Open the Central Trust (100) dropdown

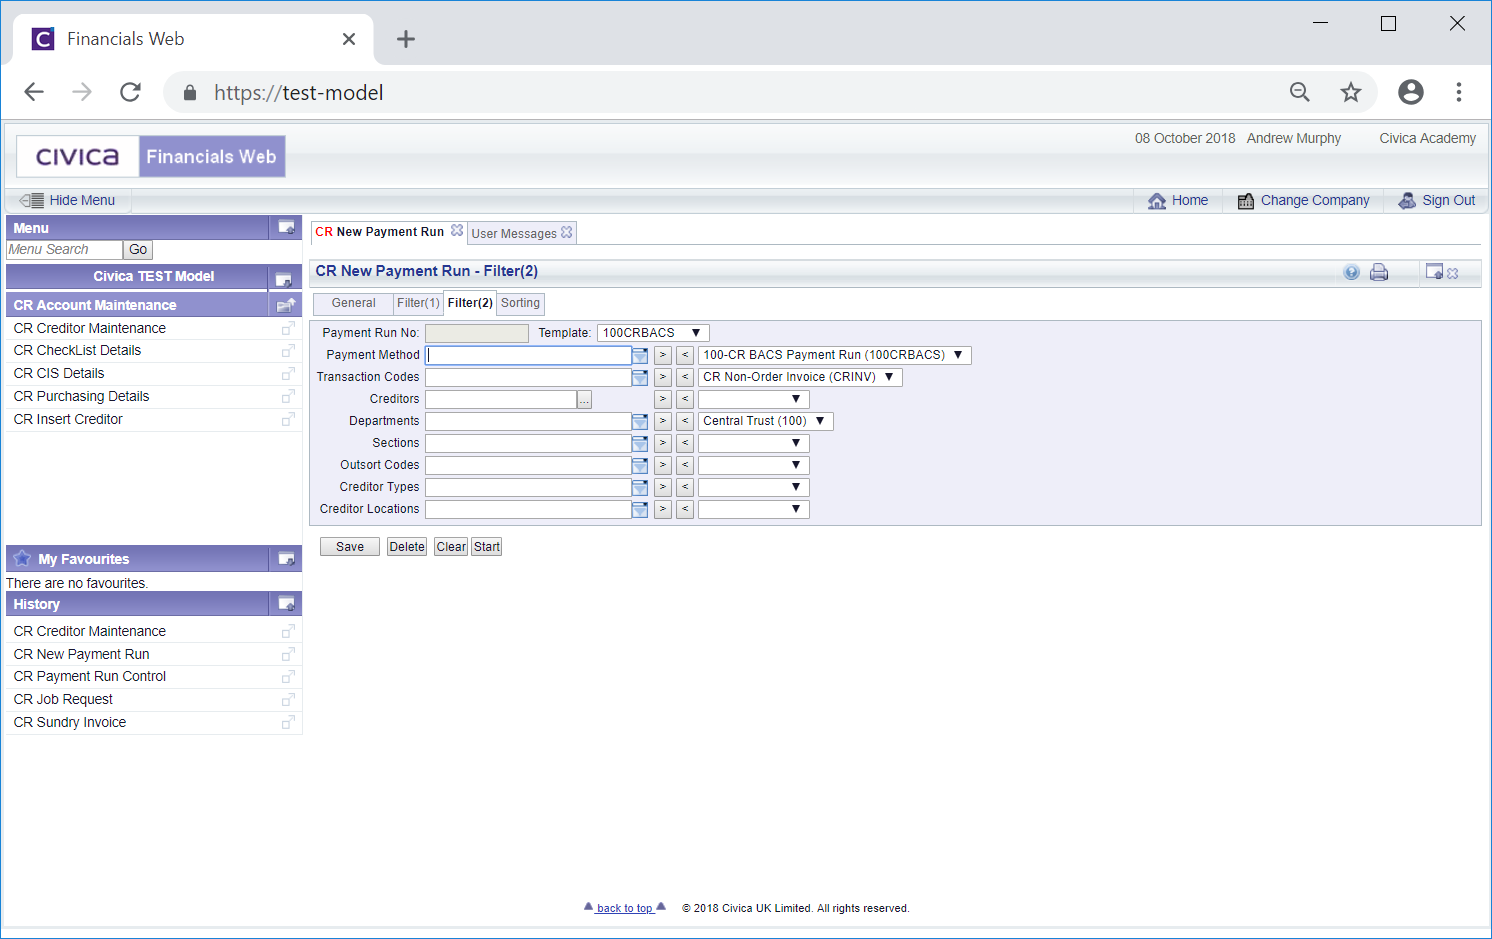pyautogui.click(x=766, y=421)
